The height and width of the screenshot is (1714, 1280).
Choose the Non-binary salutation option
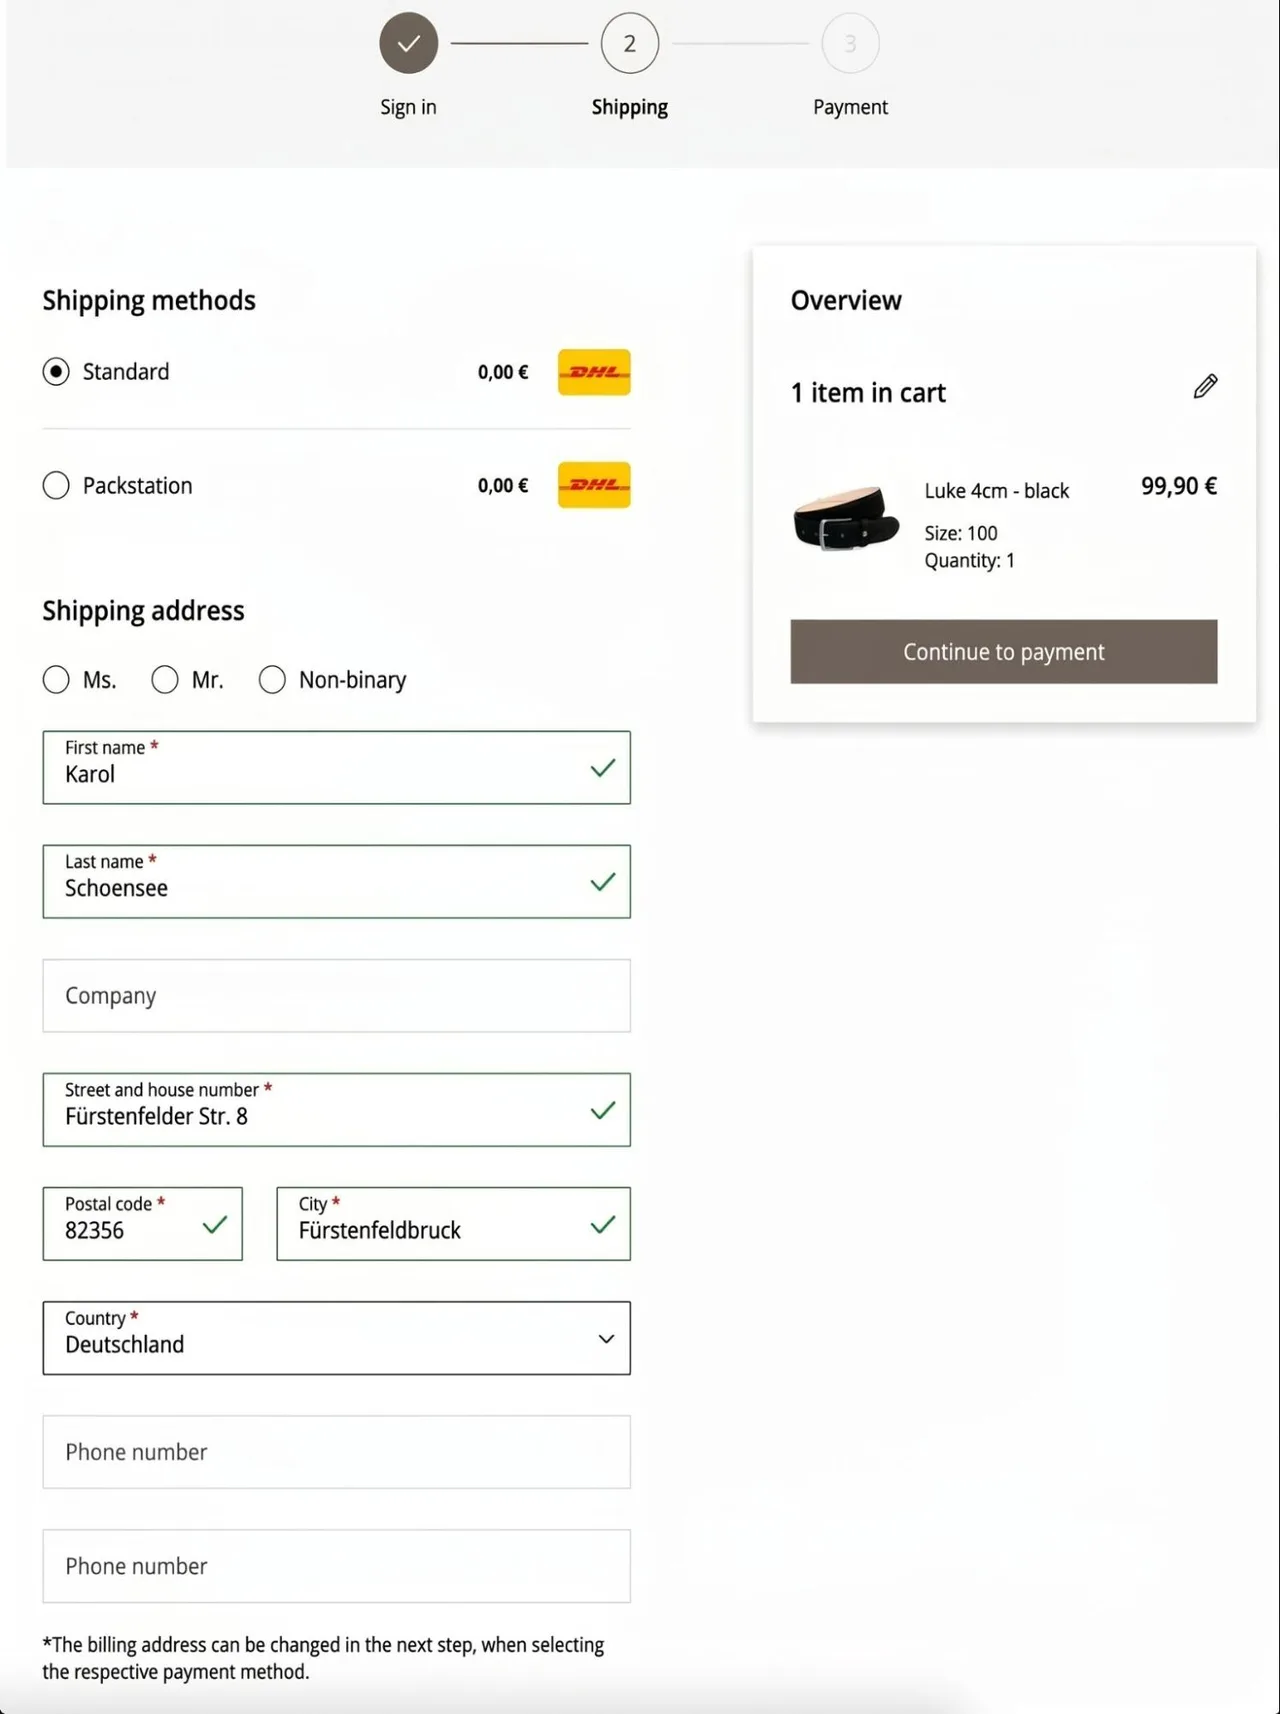pyautogui.click(x=272, y=680)
